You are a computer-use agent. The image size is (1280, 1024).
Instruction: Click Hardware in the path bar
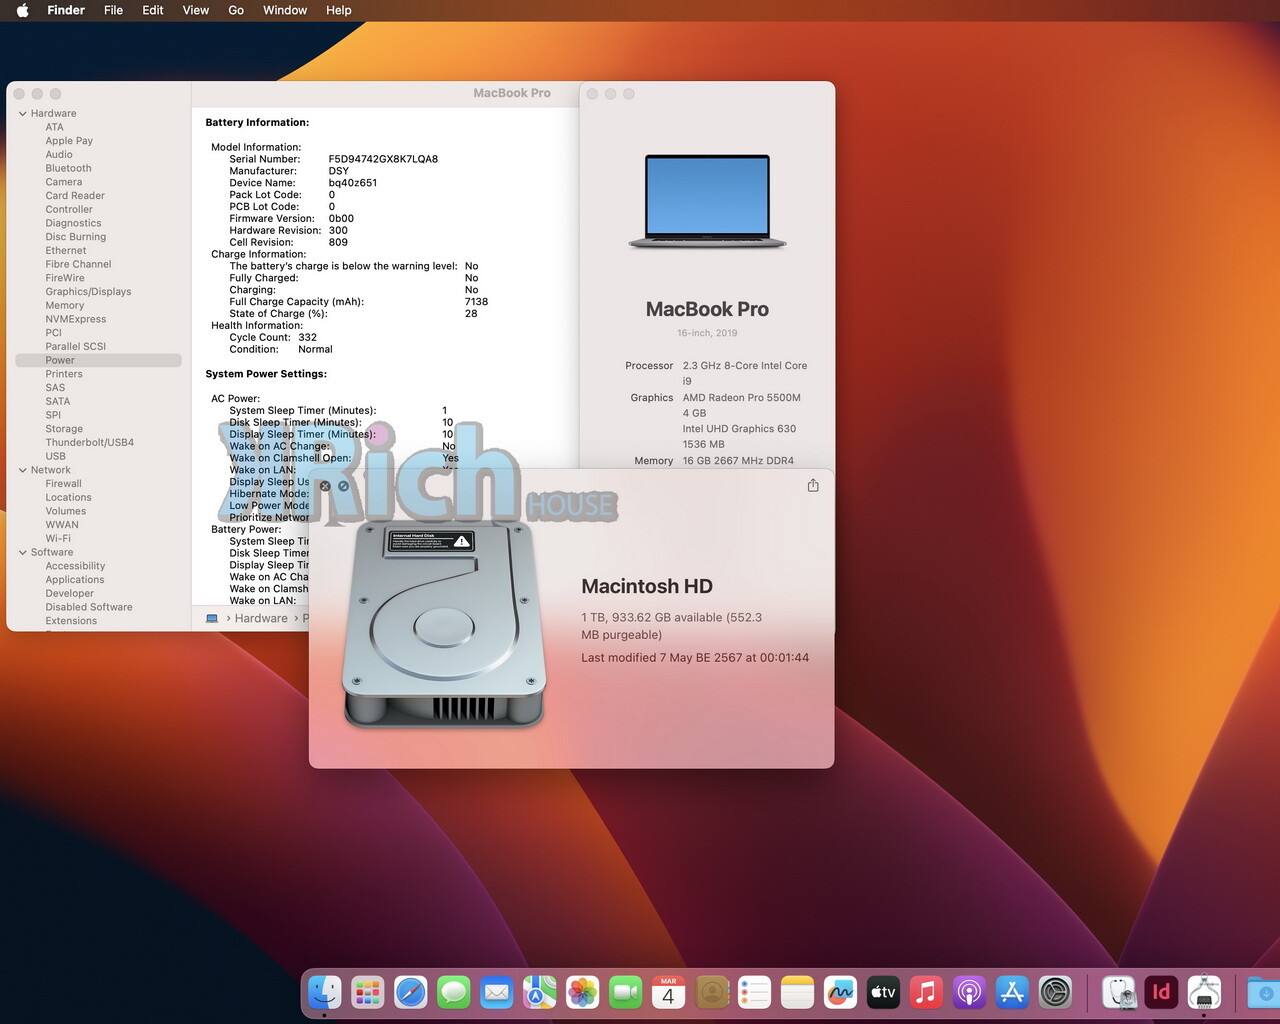pos(261,618)
